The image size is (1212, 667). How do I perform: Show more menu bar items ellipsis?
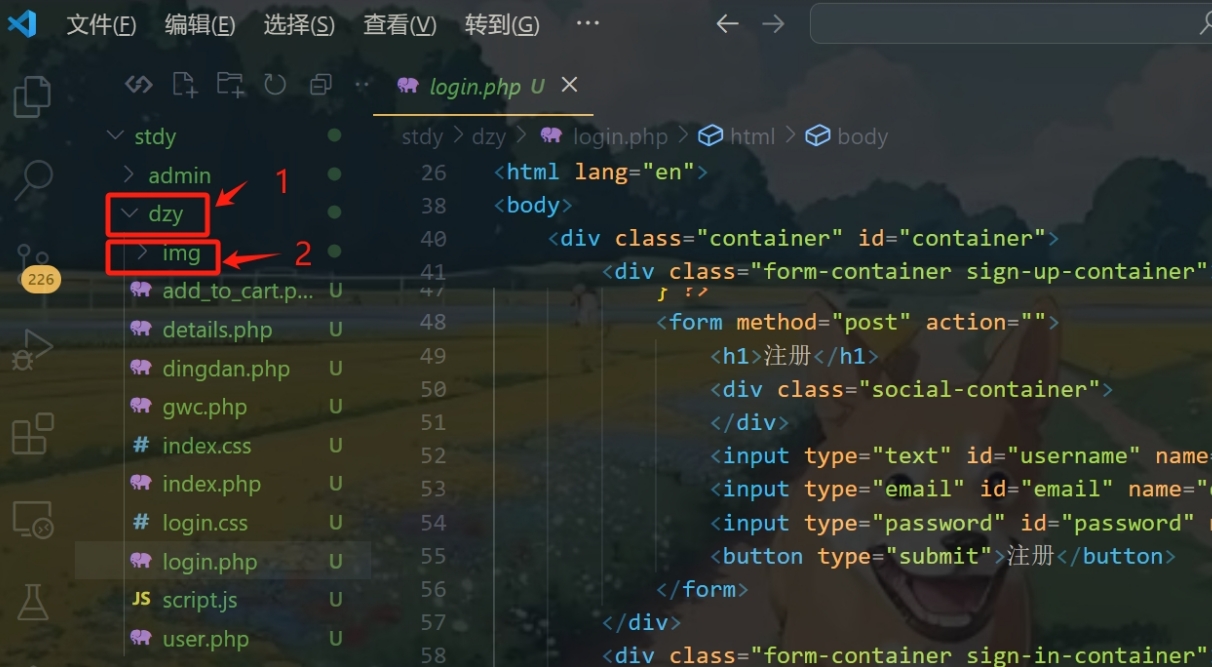tap(588, 24)
